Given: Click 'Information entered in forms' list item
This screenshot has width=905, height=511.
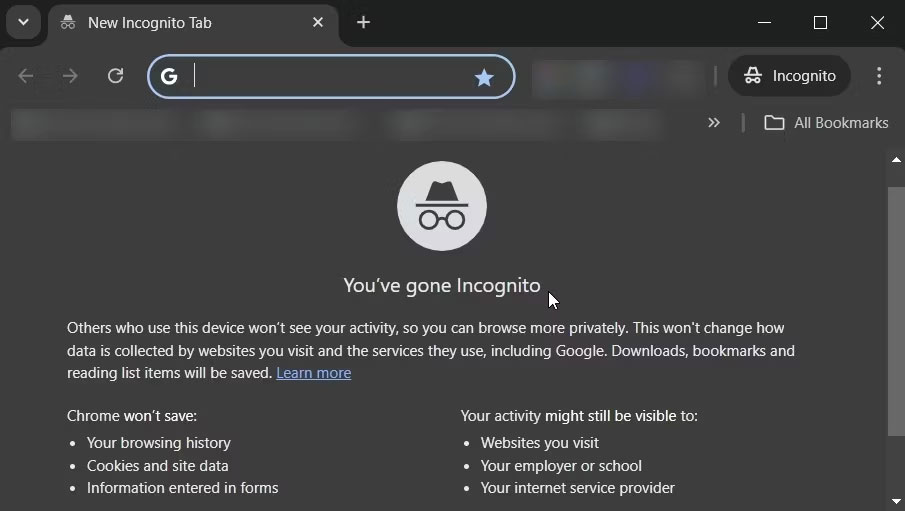Looking at the screenshot, I should click(x=182, y=488).
